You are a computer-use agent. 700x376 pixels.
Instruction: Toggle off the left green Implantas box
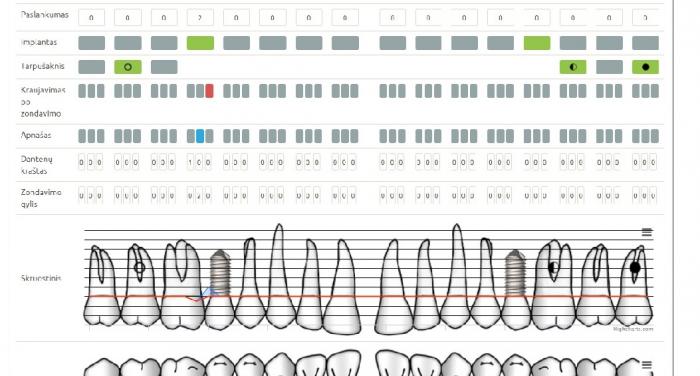click(x=200, y=43)
